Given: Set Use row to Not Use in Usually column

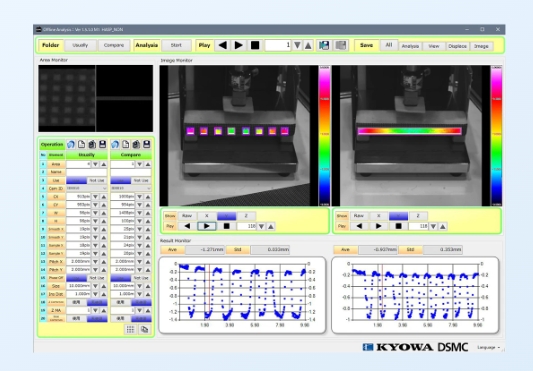Looking at the screenshot, I should pyautogui.click(x=97, y=180).
